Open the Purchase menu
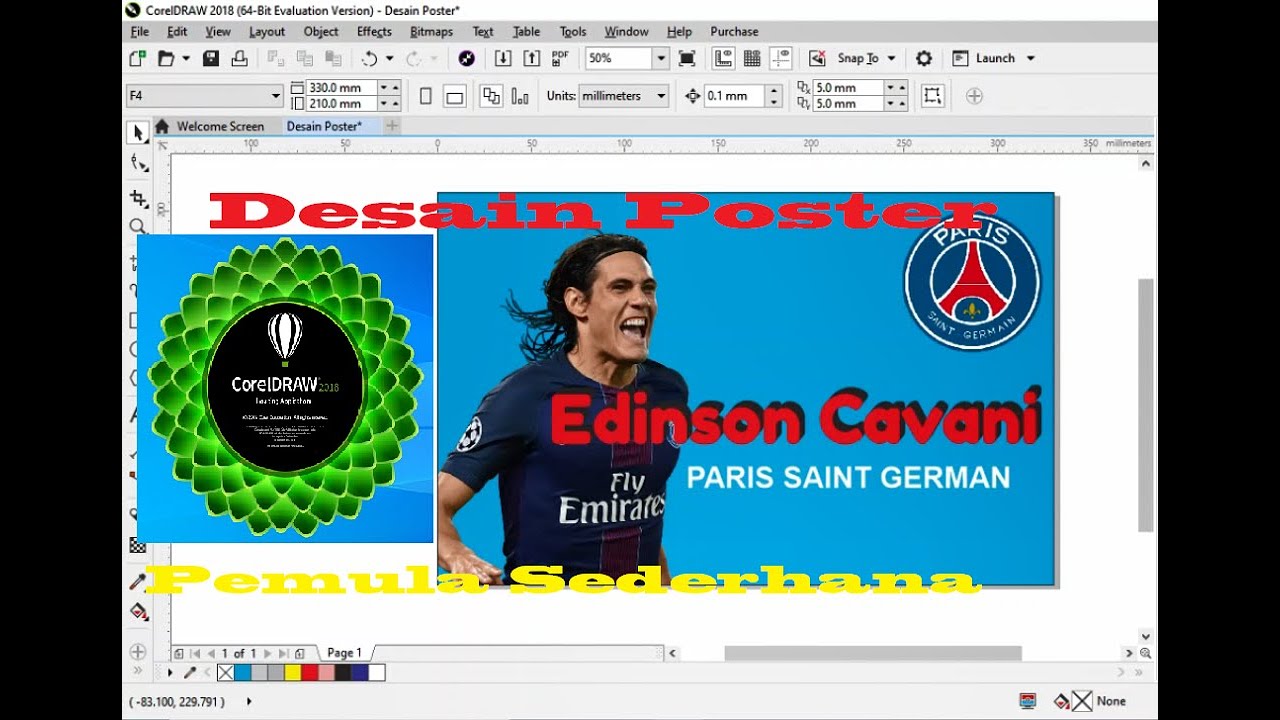Image resolution: width=1280 pixels, height=720 pixels. click(x=734, y=32)
